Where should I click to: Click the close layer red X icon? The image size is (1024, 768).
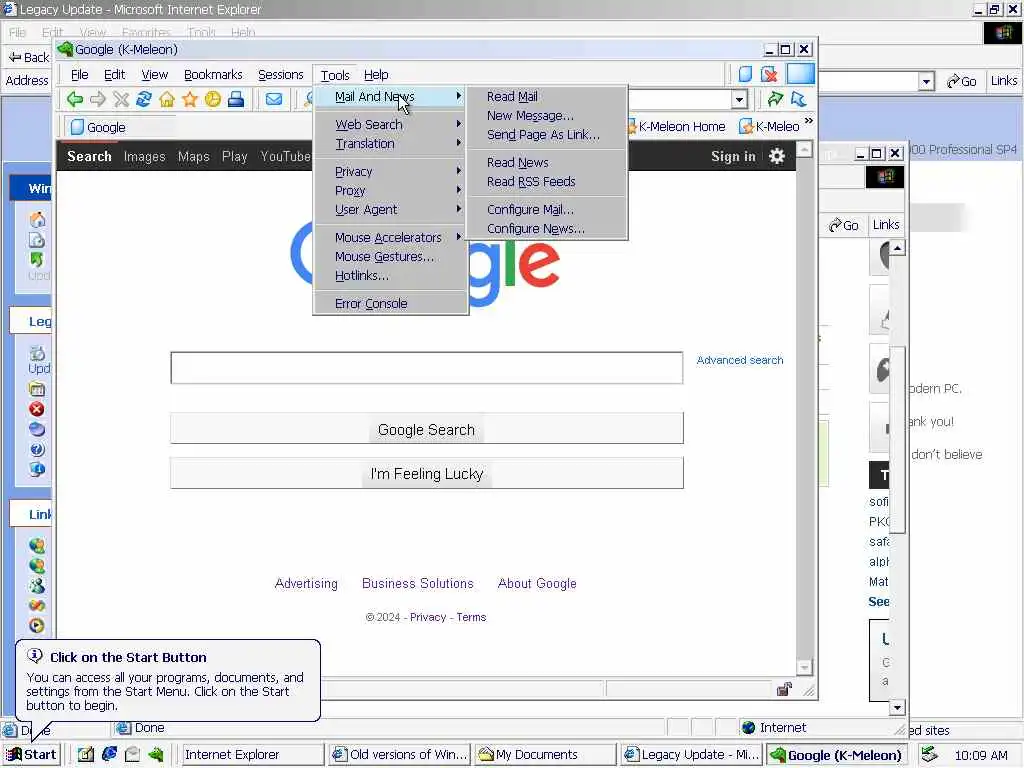click(x=769, y=74)
